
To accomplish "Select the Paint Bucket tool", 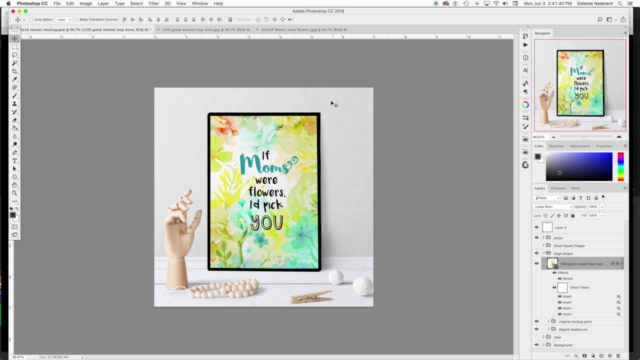I will pyautogui.click(x=15, y=129).
